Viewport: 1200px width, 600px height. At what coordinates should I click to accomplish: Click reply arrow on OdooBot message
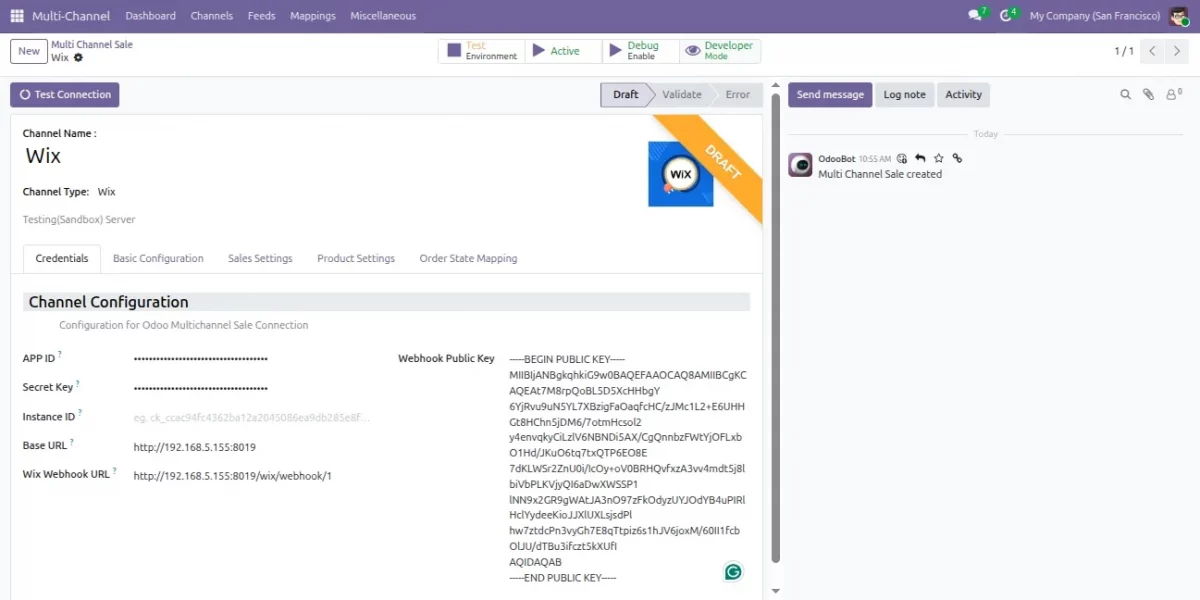[x=920, y=158]
